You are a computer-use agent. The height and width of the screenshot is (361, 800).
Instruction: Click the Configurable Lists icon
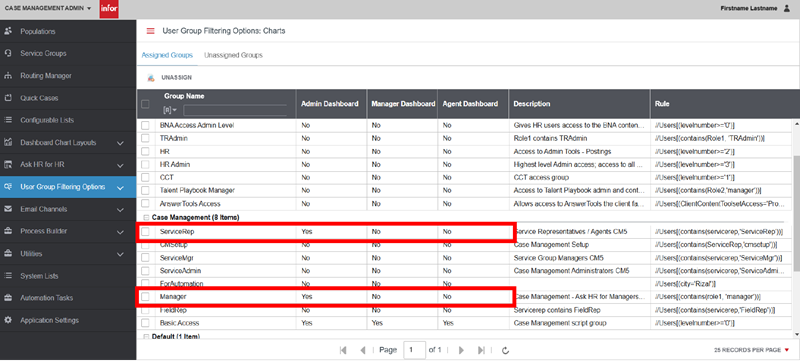8,120
